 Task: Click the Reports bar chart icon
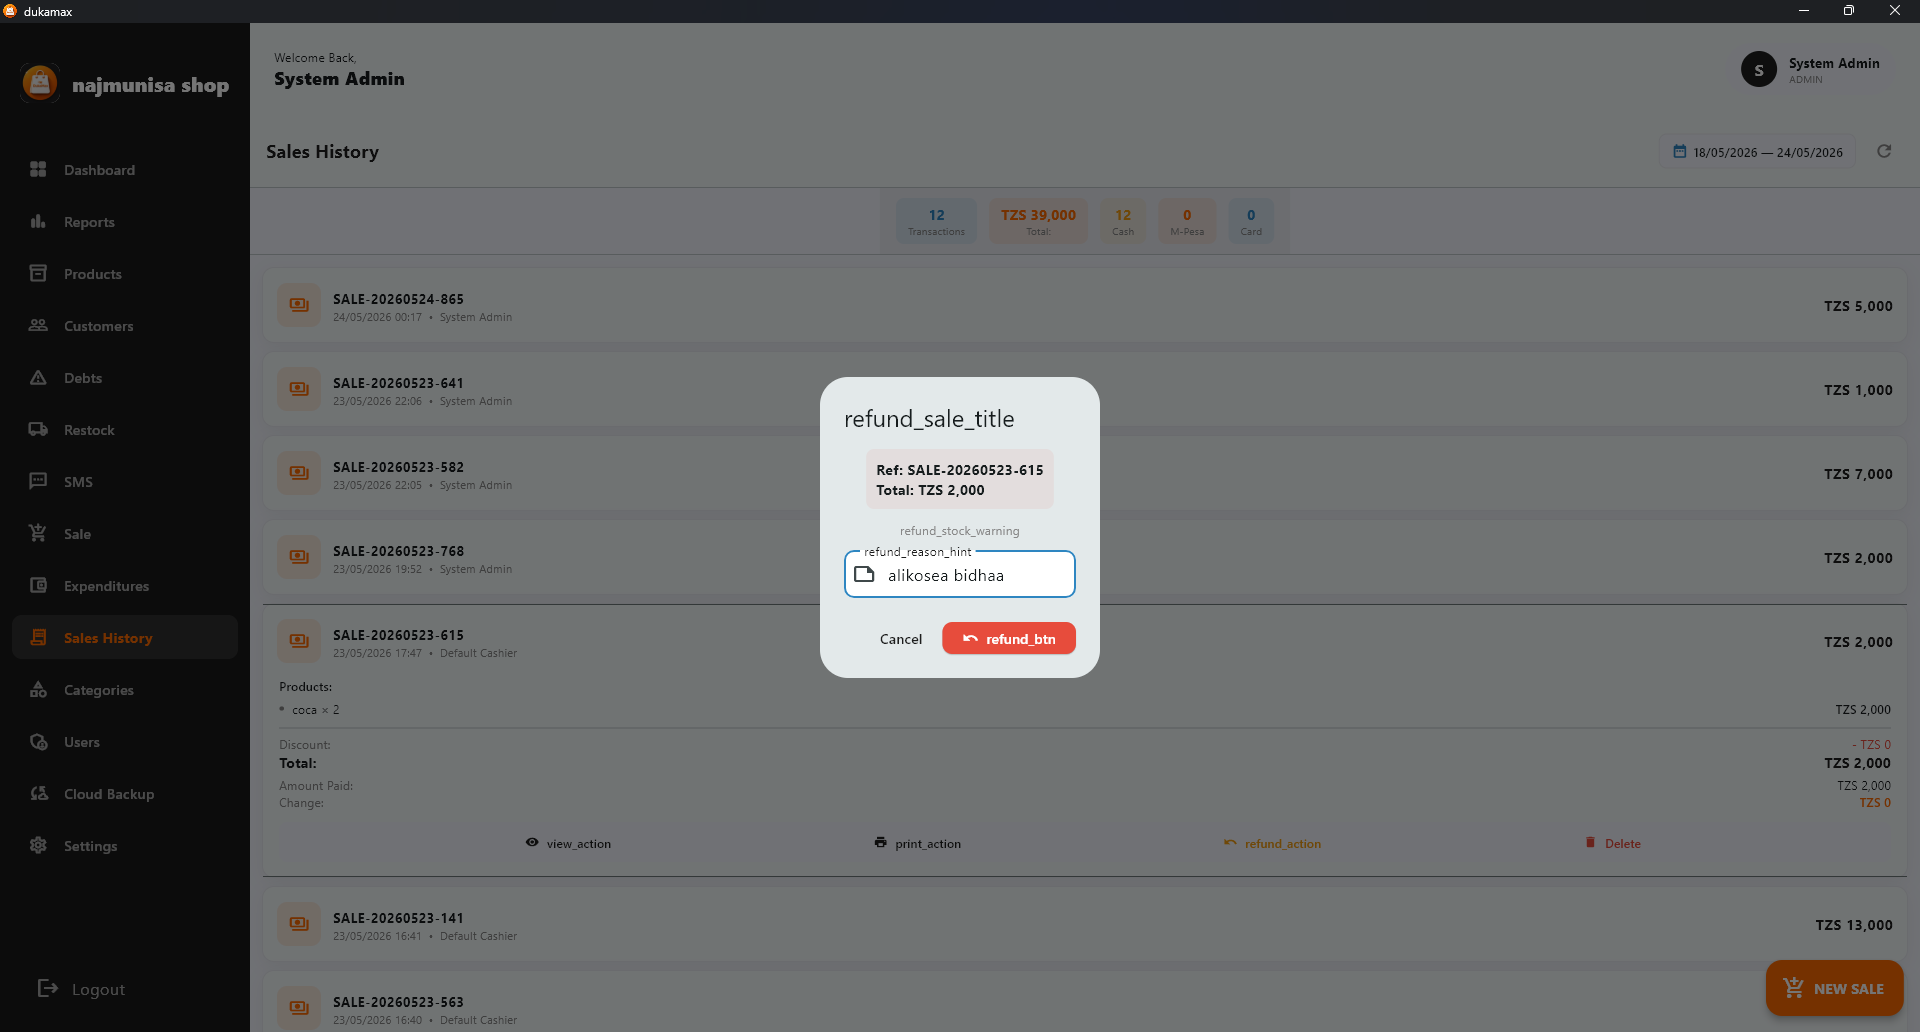coord(38,221)
